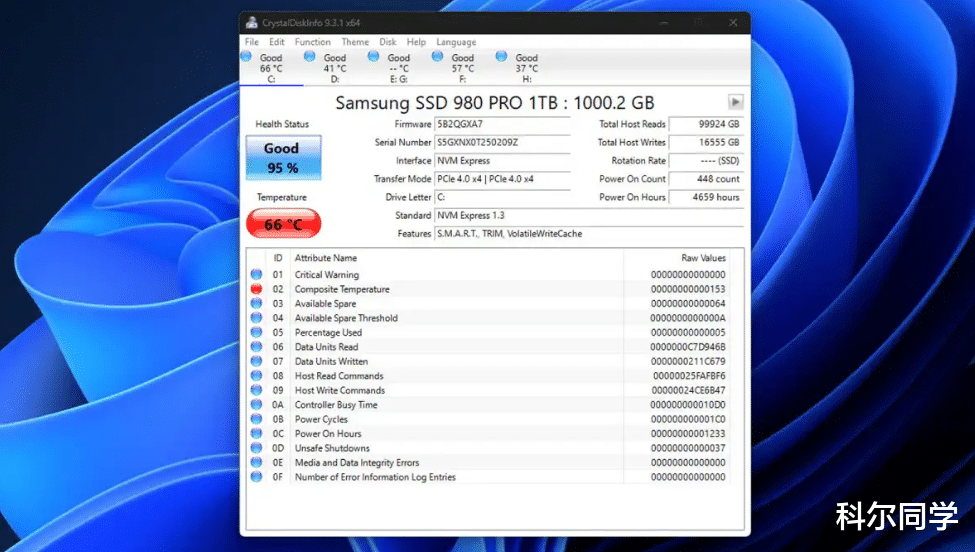Click the Firmware field 5B2QGXA7

coord(502,124)
